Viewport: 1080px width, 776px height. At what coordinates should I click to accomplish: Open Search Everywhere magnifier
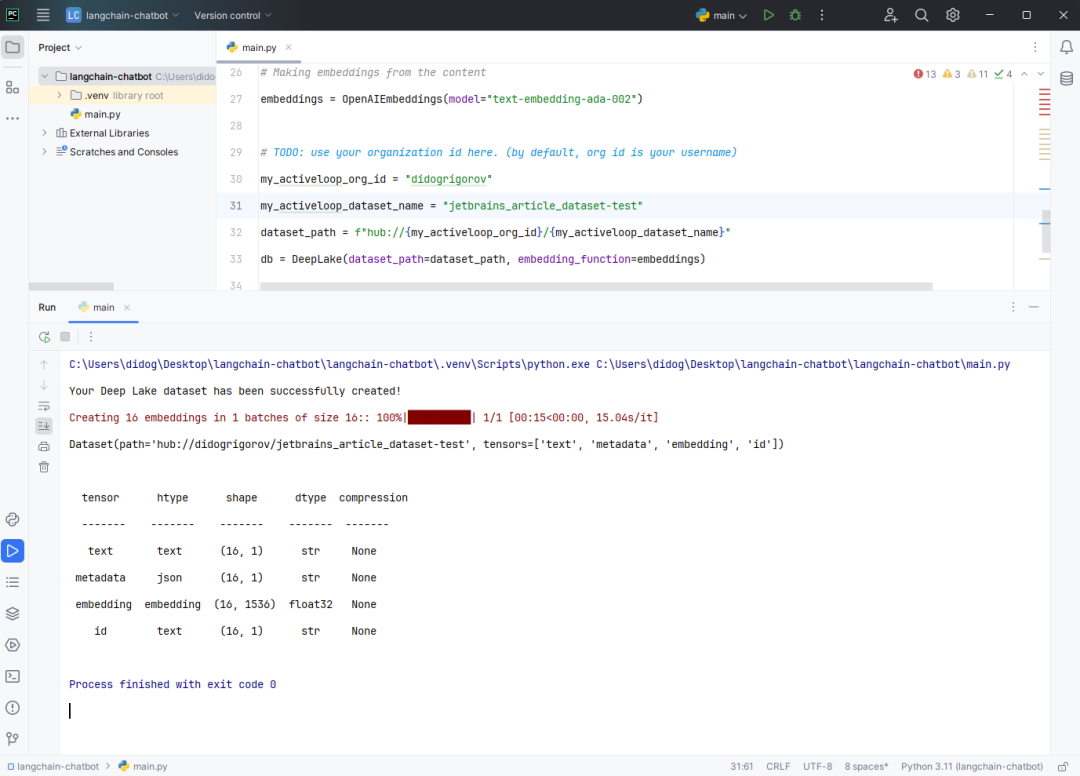click(922, 15)
